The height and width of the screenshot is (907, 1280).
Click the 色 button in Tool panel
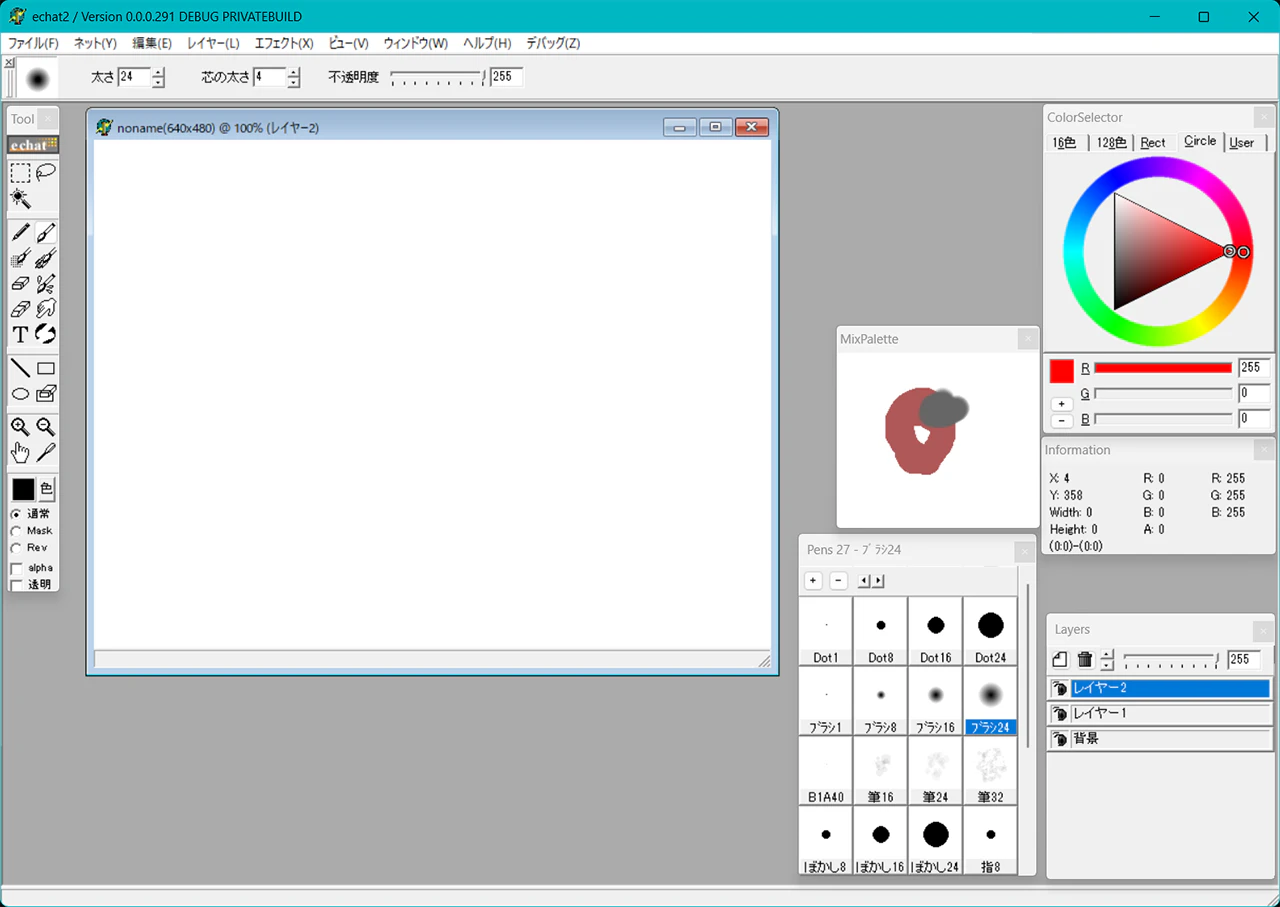coord(46,489)
